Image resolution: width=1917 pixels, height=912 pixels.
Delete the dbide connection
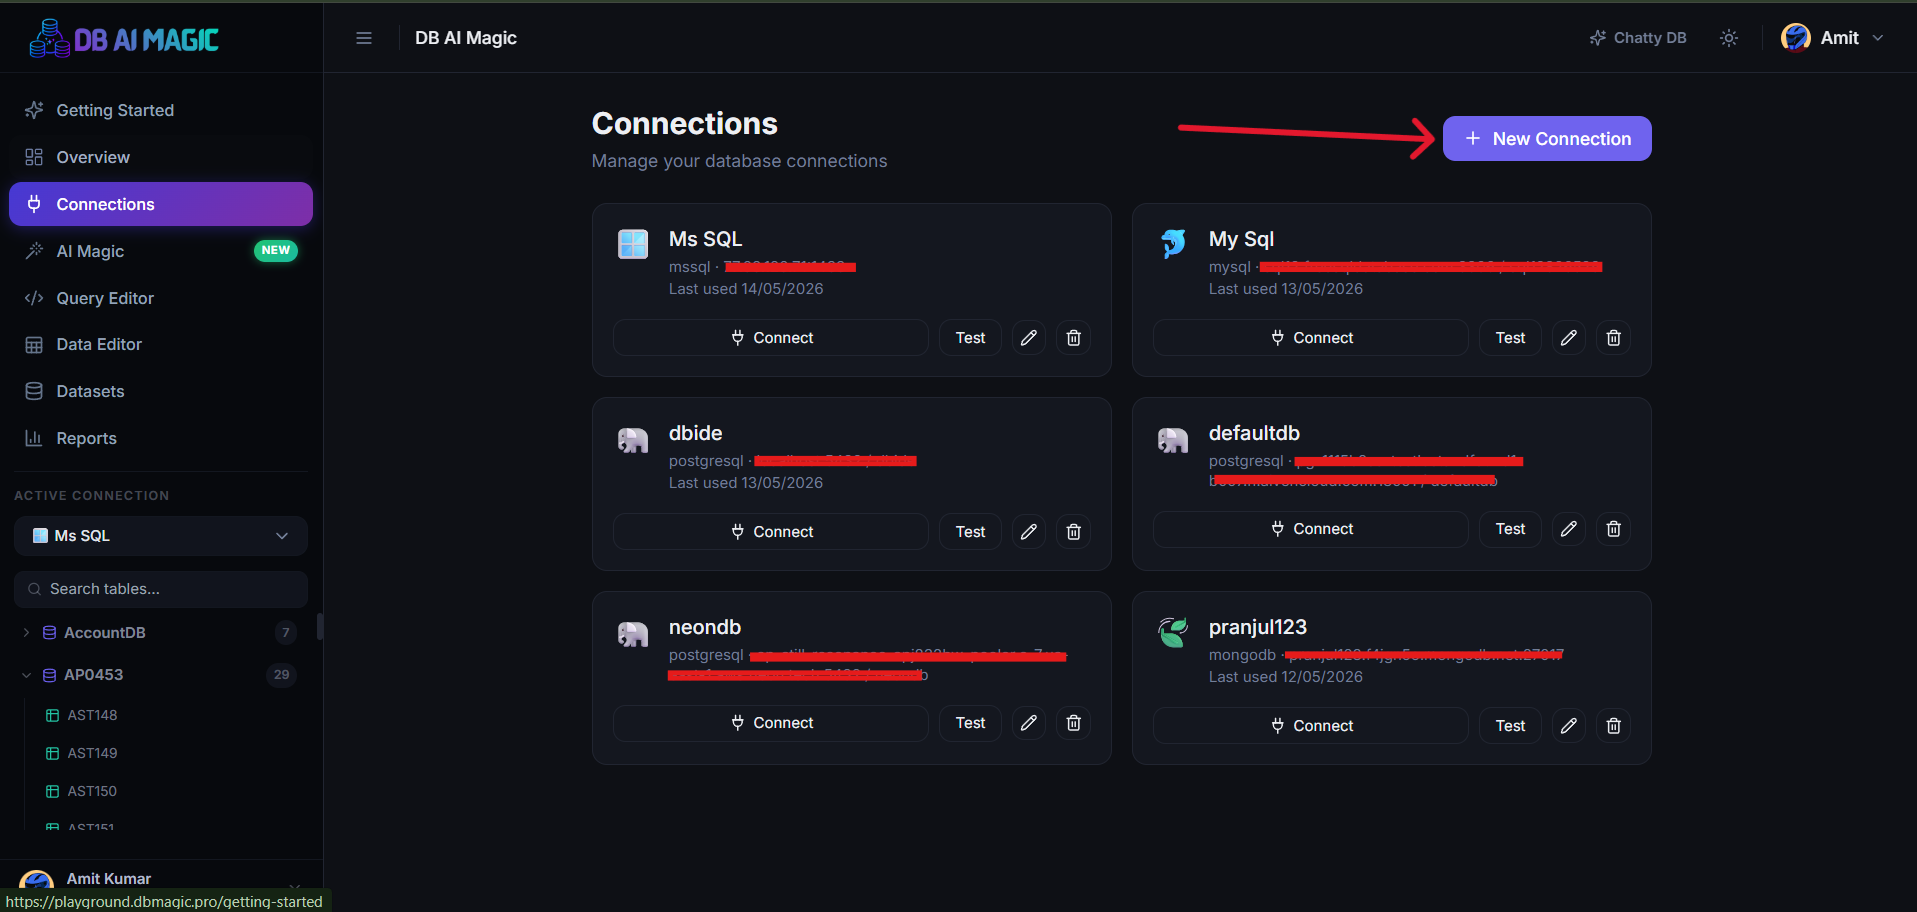pyautogui.click(x=1073, y=532)
